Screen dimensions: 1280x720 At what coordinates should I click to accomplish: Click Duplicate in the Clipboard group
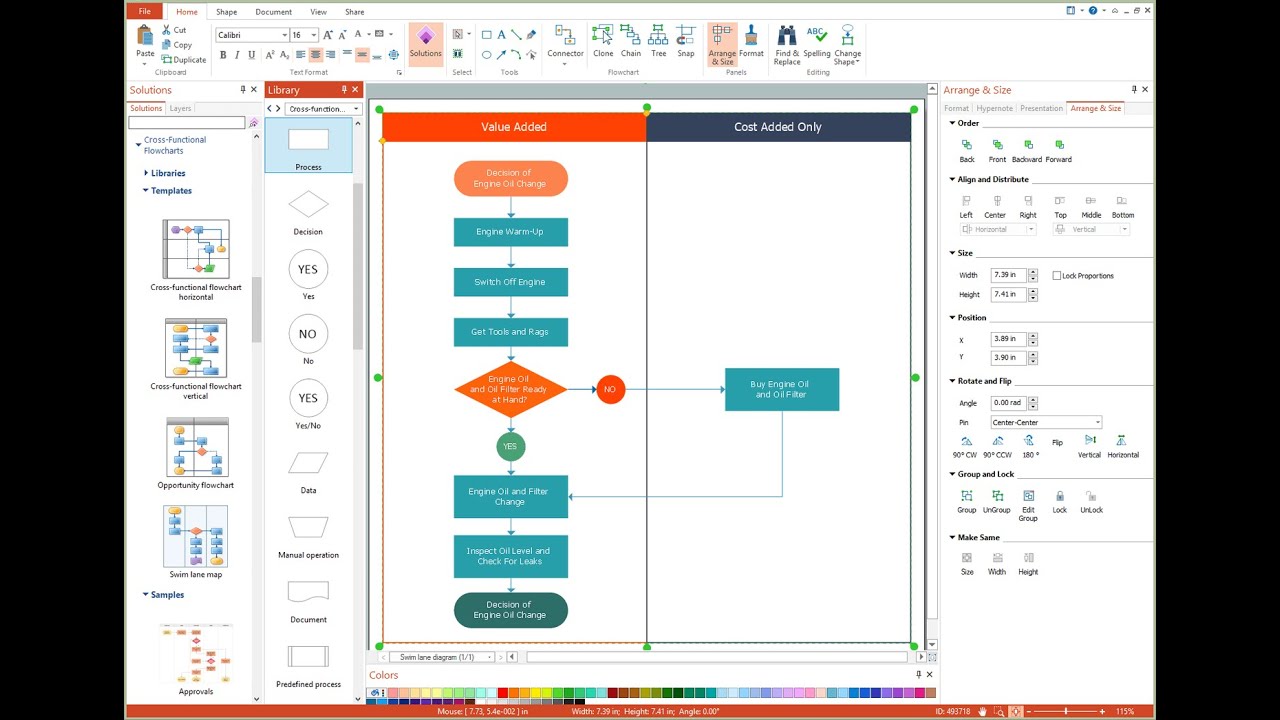pos(183,59)
